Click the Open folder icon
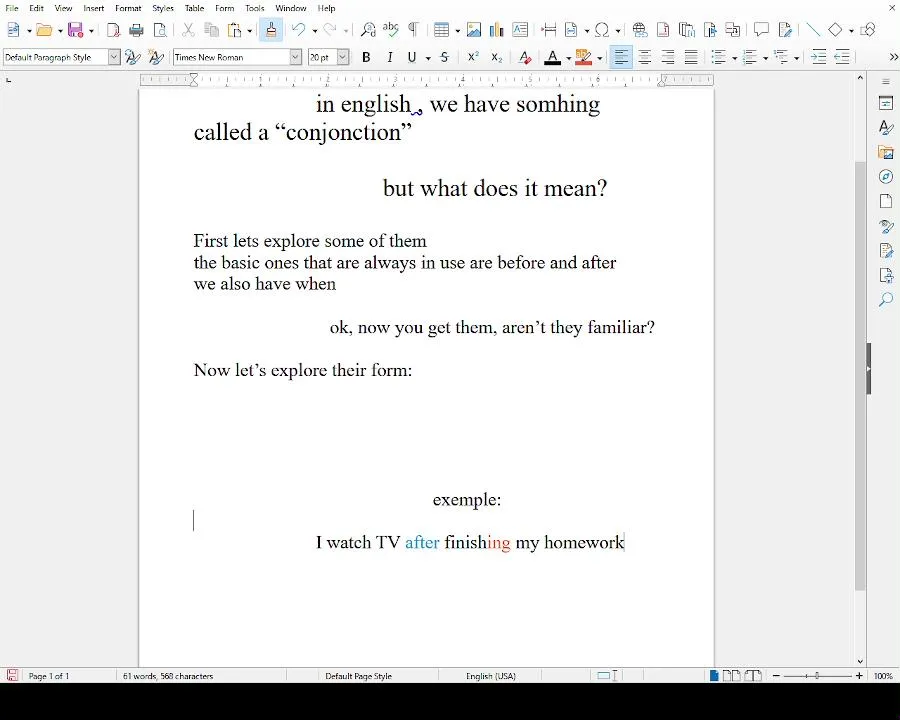 click(x=44, y=30)
